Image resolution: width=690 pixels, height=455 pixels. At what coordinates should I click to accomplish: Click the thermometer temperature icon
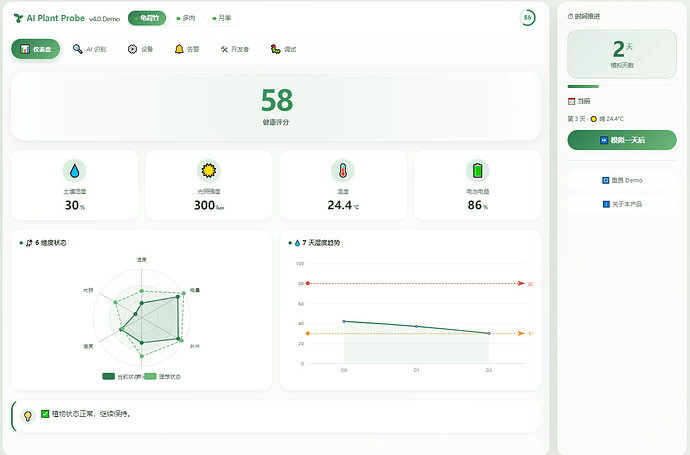343,171
